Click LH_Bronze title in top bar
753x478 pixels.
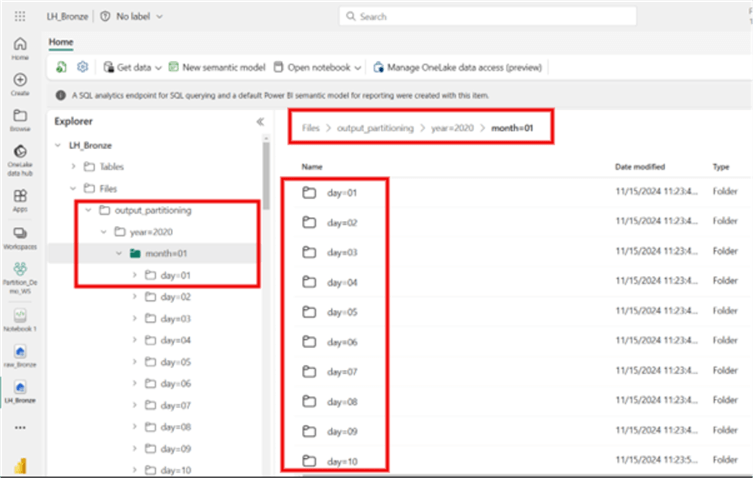pyautogui.click(x=67, y=16)
